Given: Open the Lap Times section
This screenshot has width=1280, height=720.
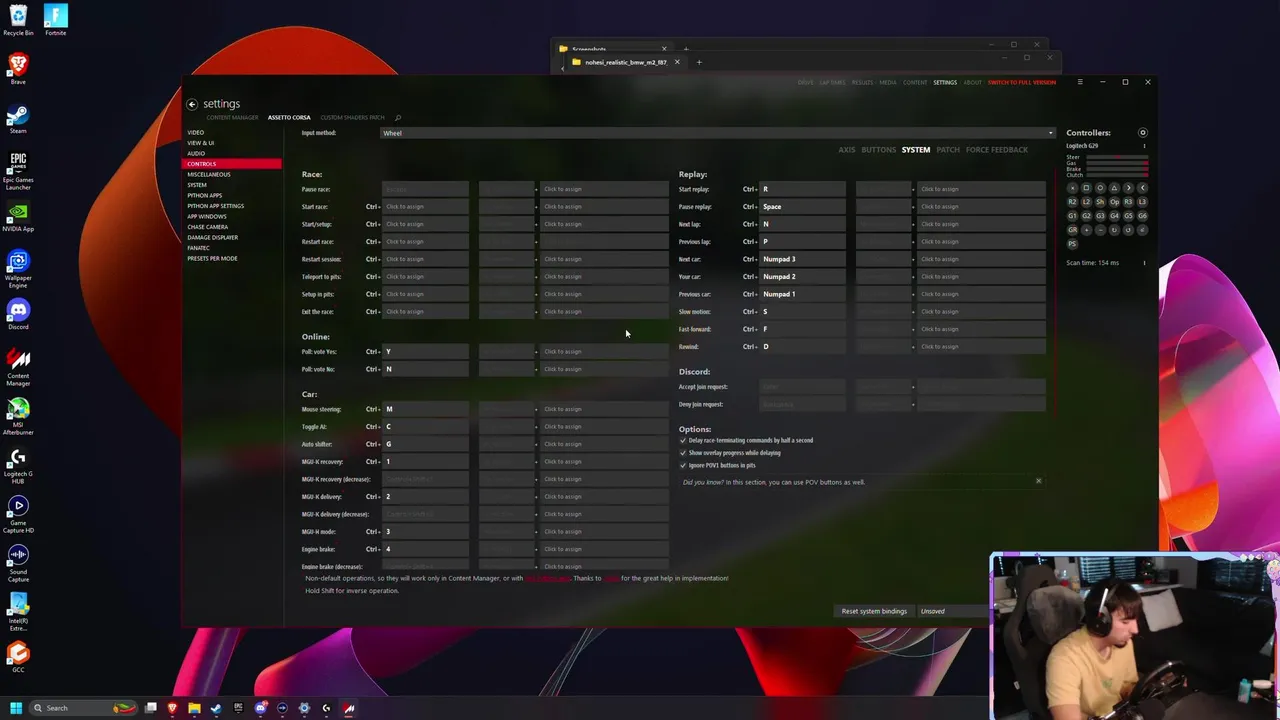Looking at the screenshot, I should pyautogui.click(x=832, y=82).
